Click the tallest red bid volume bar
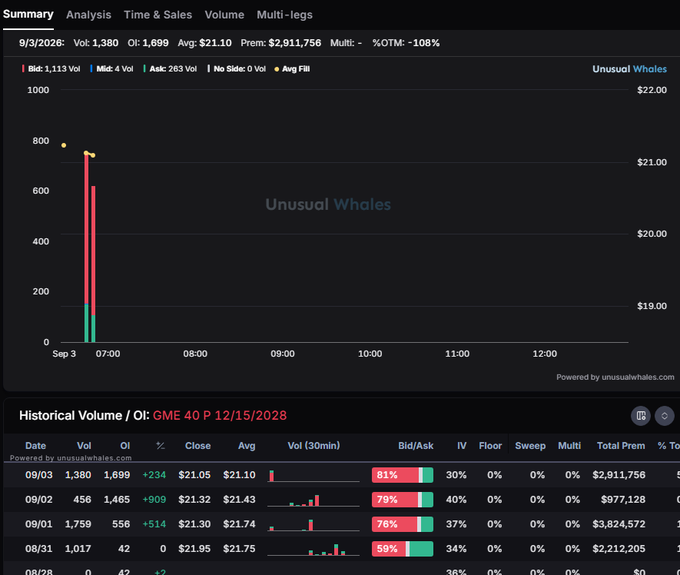Viewport: 680px width, 575px height. (86, 229)
